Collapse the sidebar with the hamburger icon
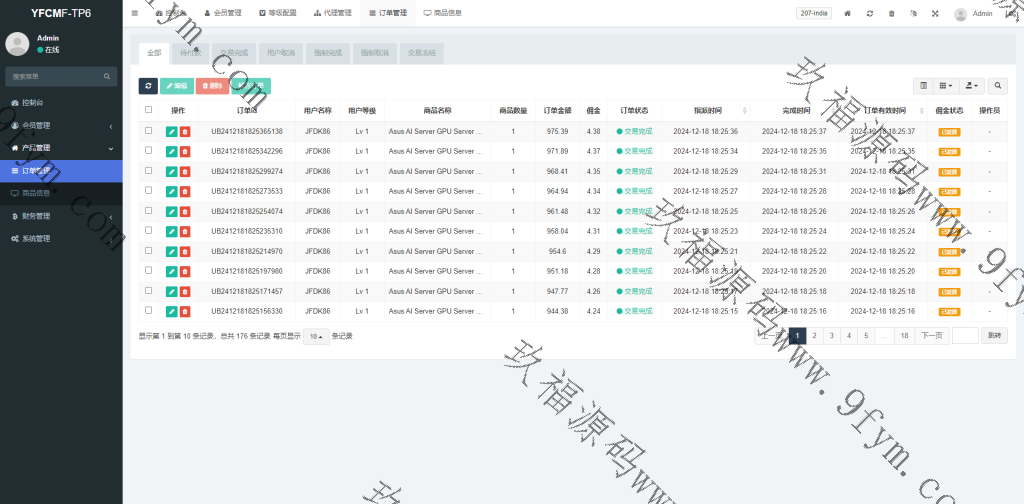The width and height of the screenshot is (1024, 504). [135, 14]
